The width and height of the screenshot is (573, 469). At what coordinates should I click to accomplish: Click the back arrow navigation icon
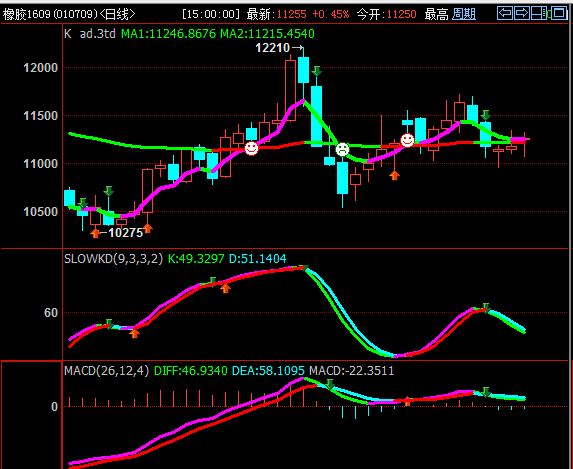tap(505, 13)
